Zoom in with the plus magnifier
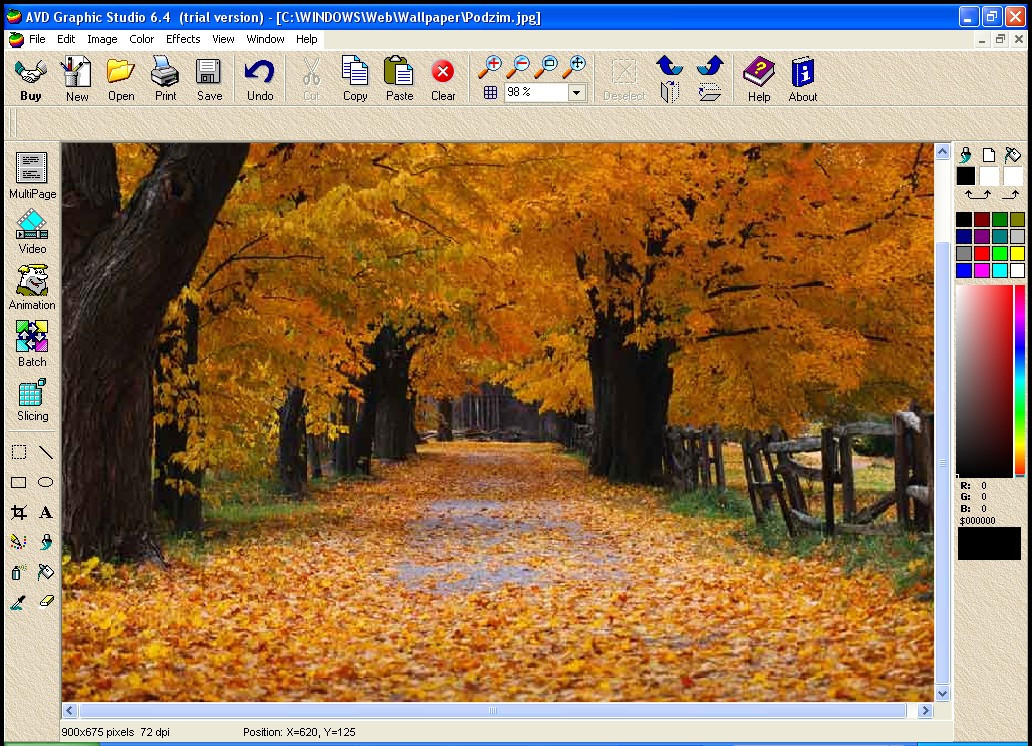Screen dimensions: 1032x746 [490, 67]
